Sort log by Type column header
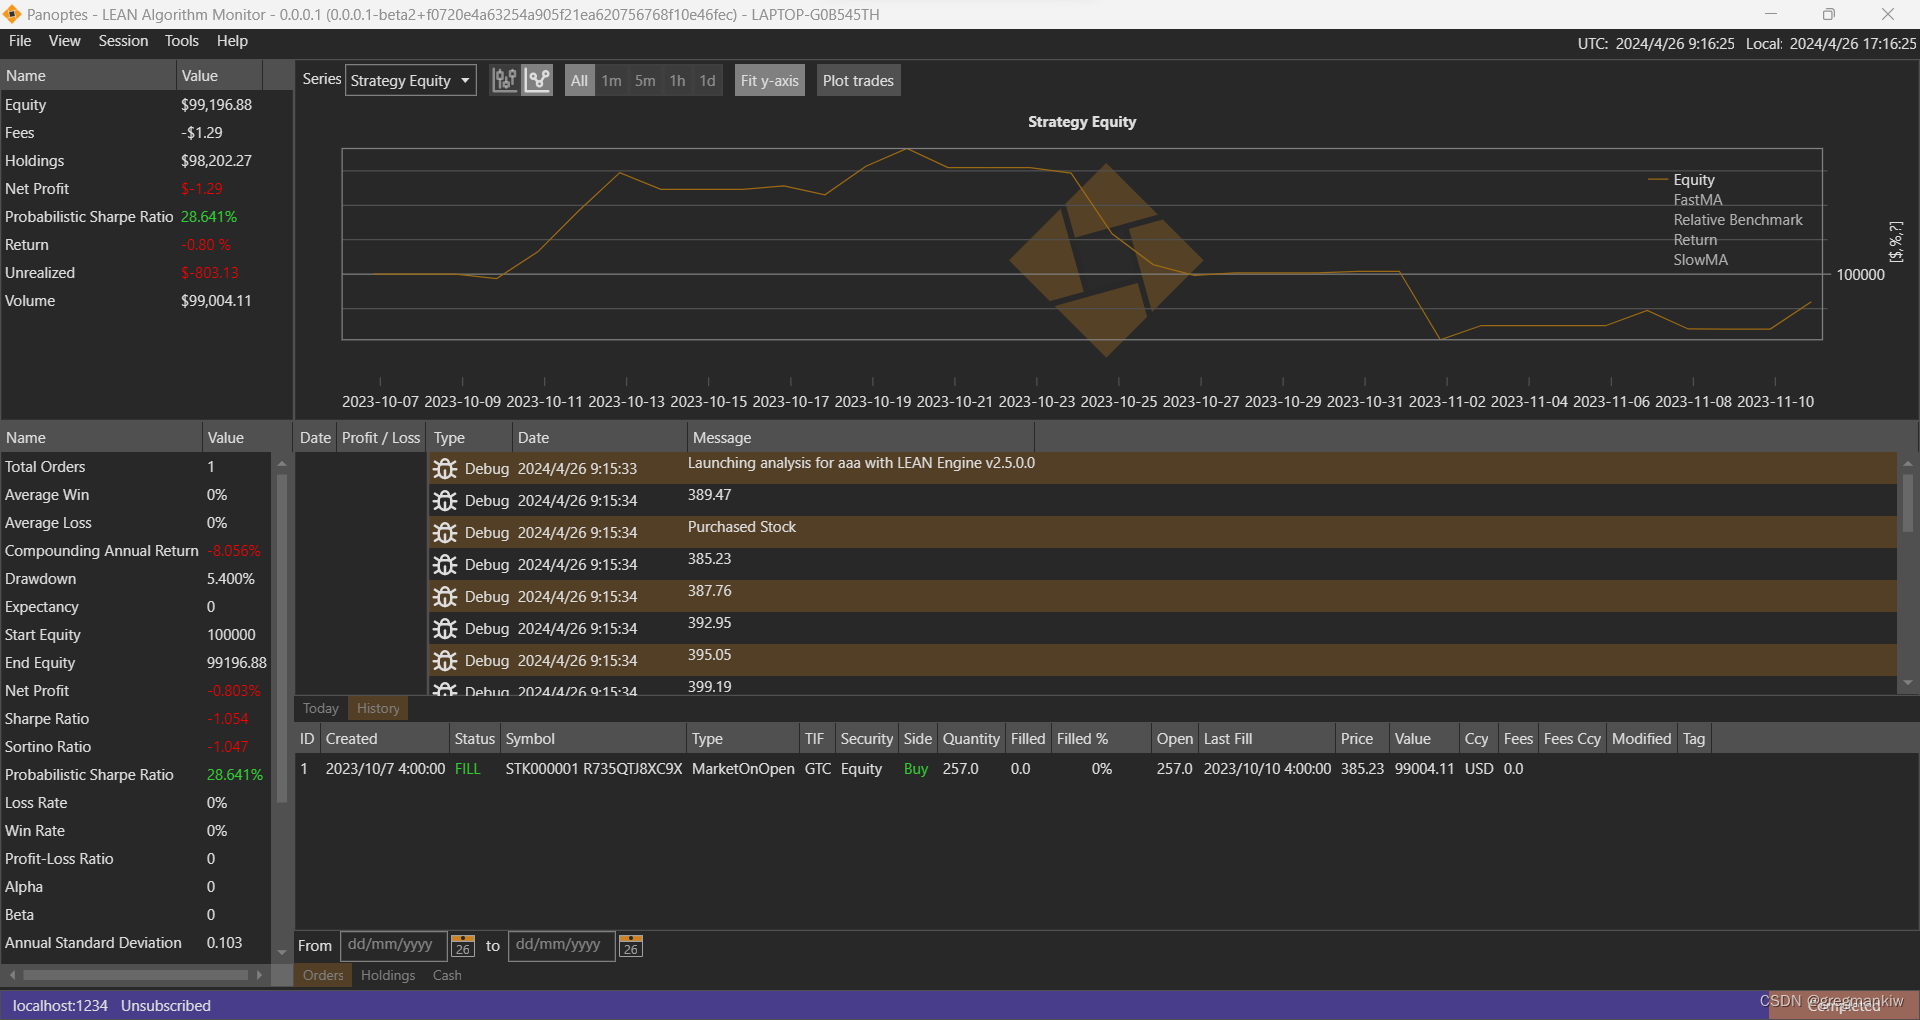 click(x=470, y=438)
